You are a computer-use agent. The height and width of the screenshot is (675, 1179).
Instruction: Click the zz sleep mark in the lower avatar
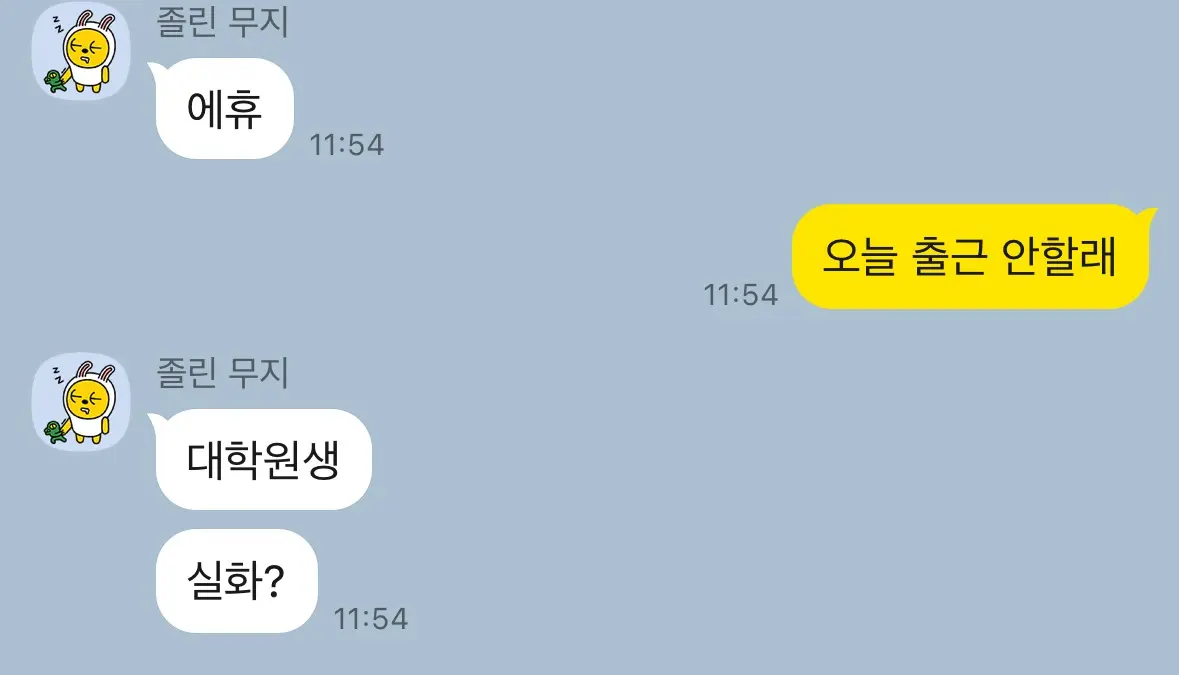point(58,374)
